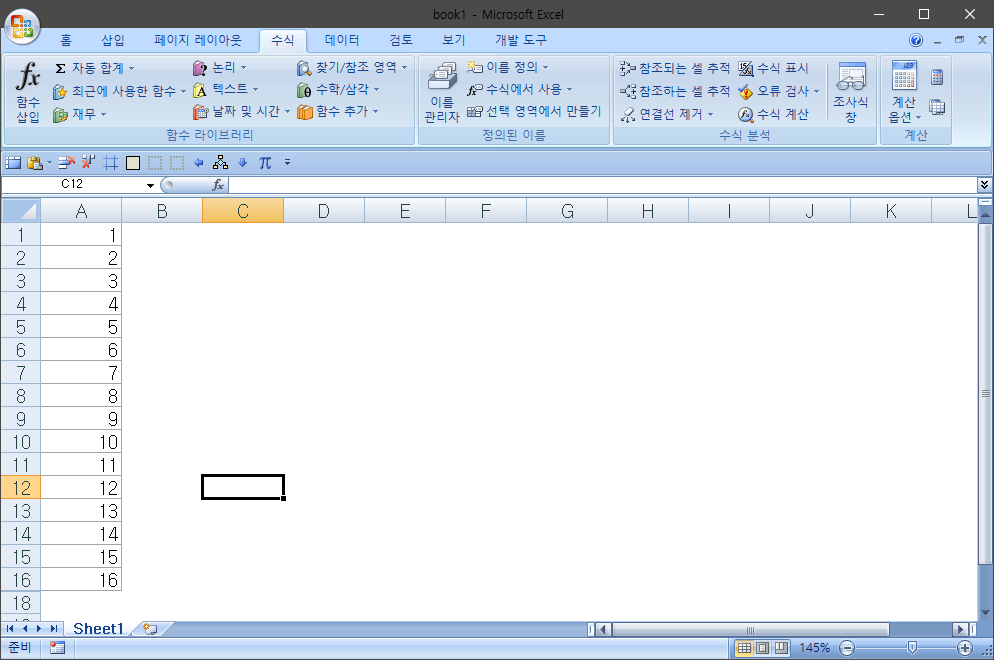Click the blue down arrow icon
The height and width of the screenshot is (660, 994).
pyautogui.click(x=242, y=163)
